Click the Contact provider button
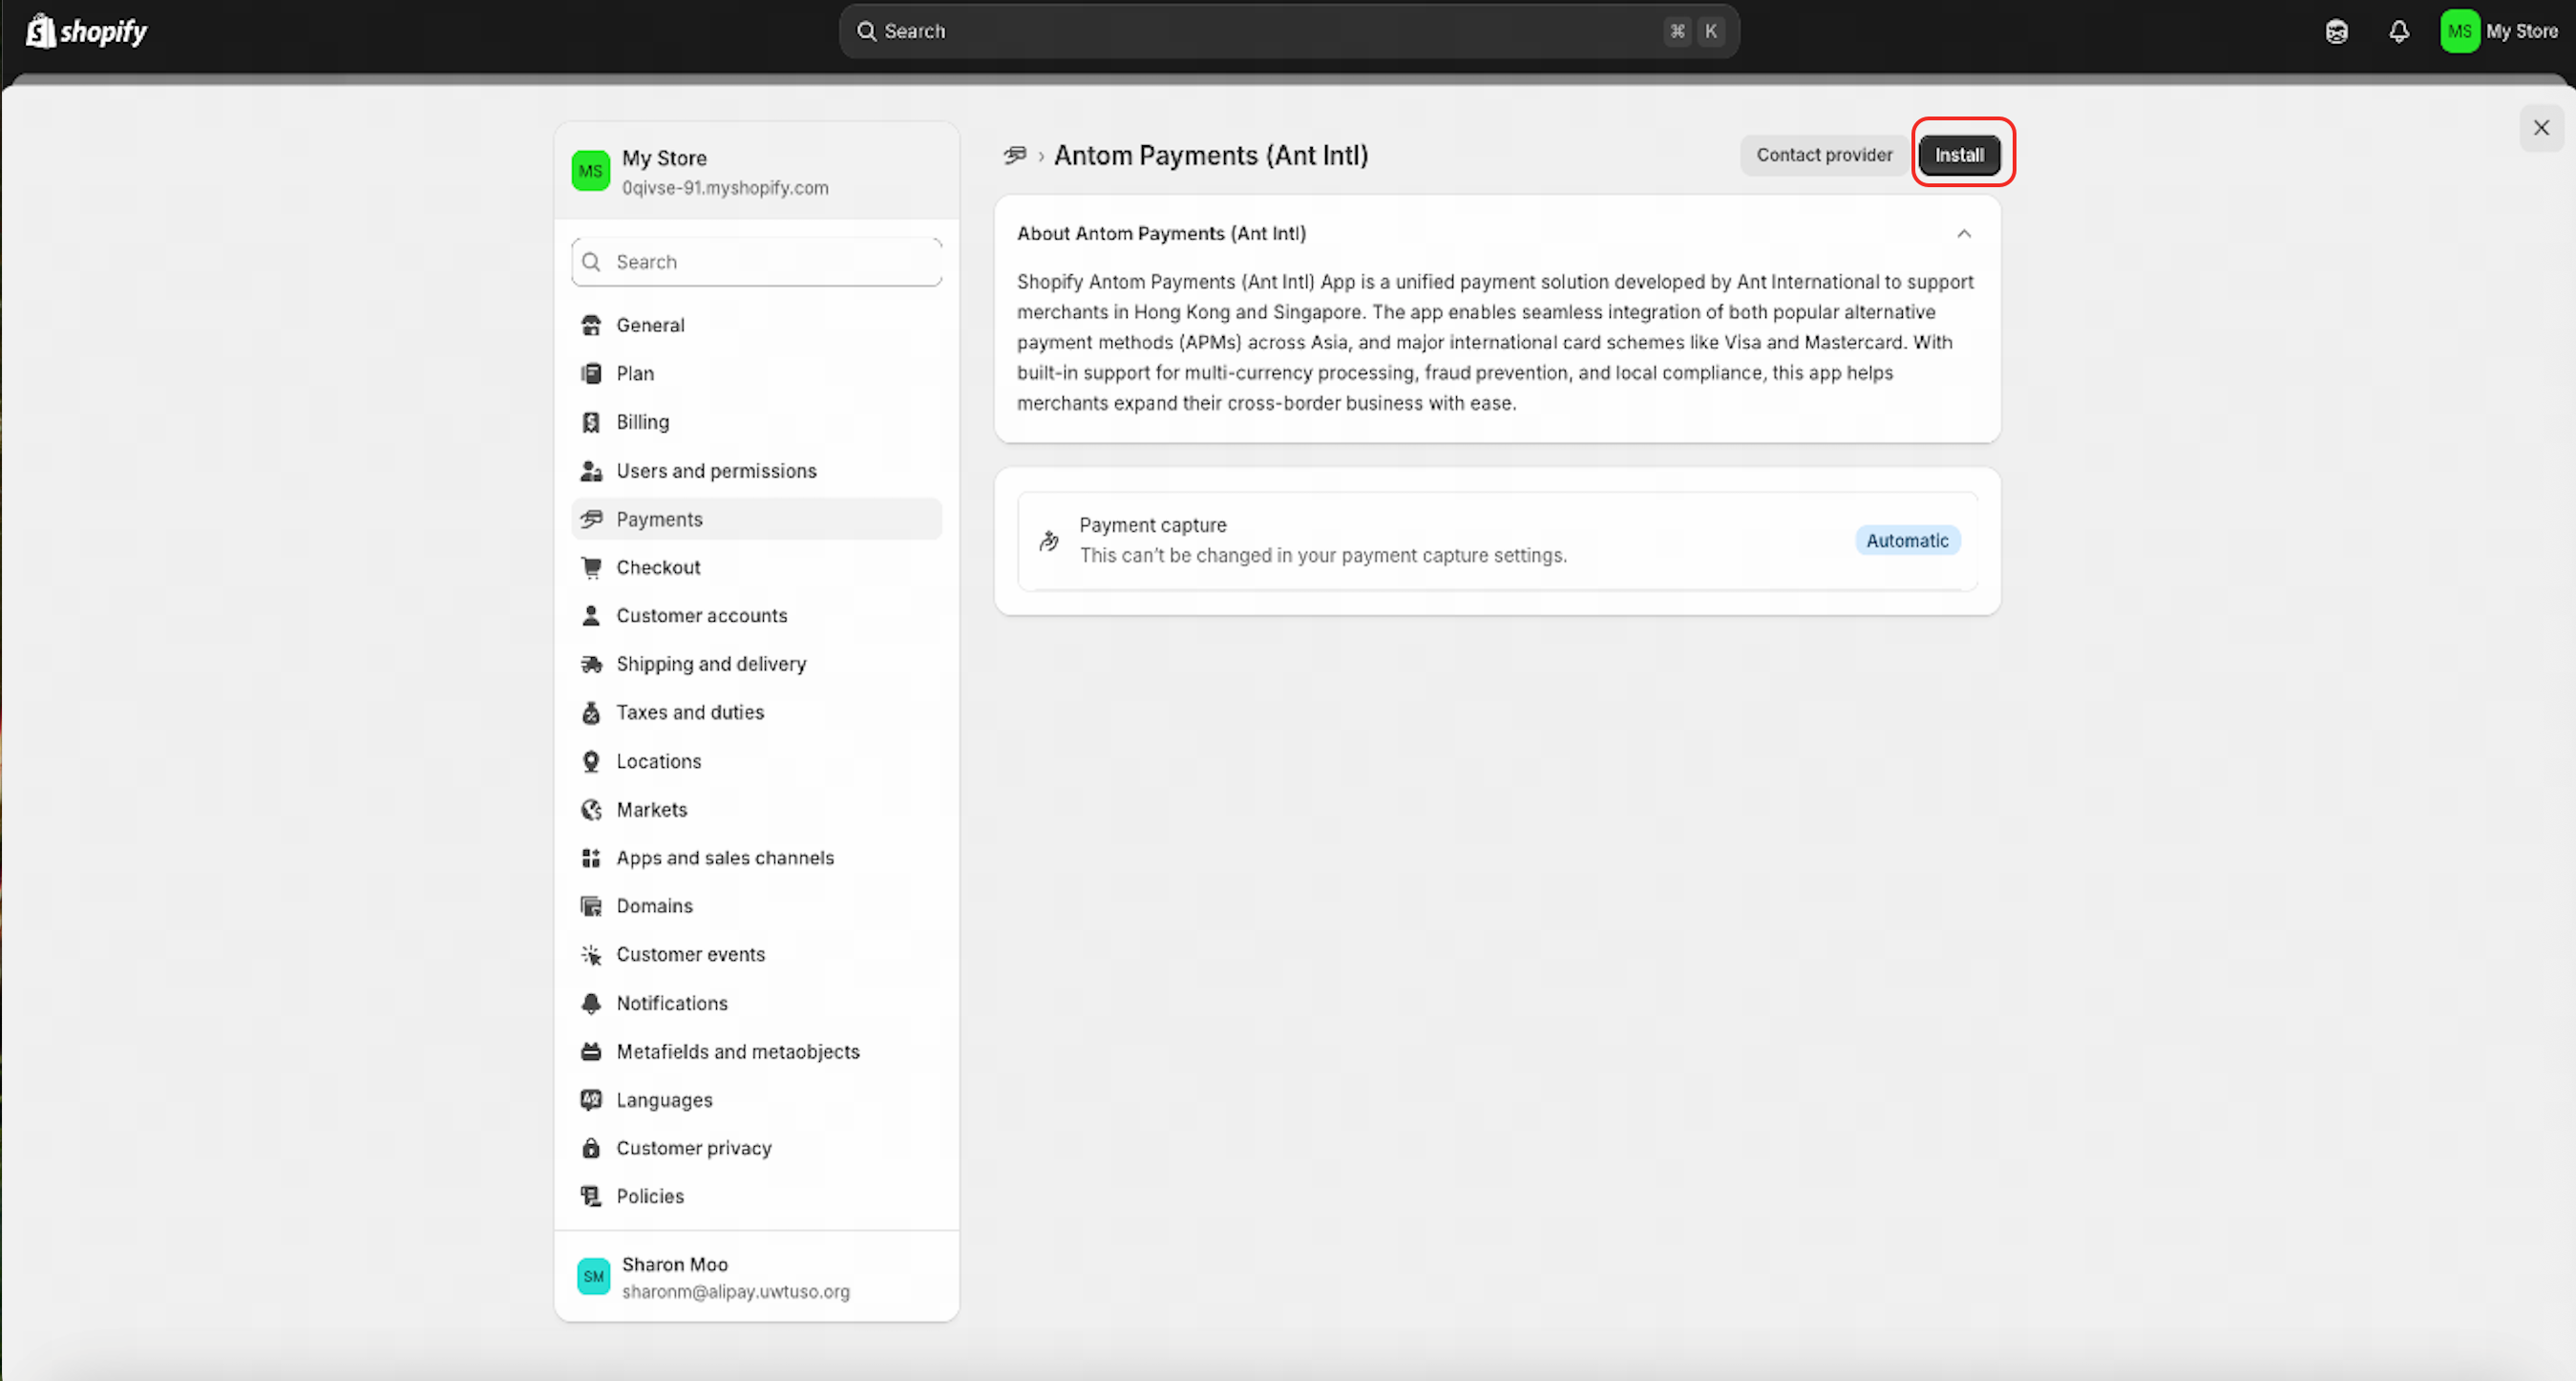This screenshot has width=2576, height=1381. point(1824,155)
